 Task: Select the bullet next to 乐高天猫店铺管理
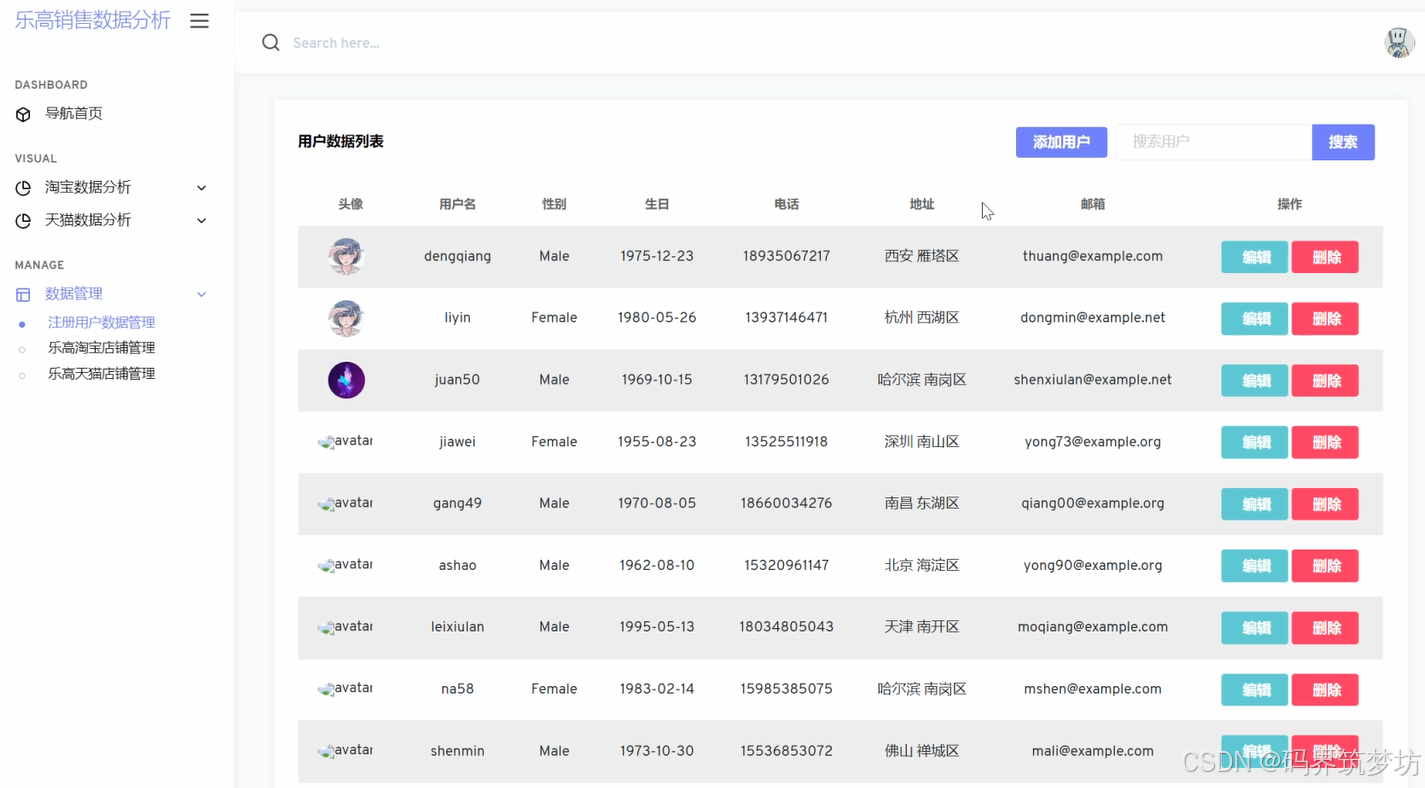coord(23,373)
